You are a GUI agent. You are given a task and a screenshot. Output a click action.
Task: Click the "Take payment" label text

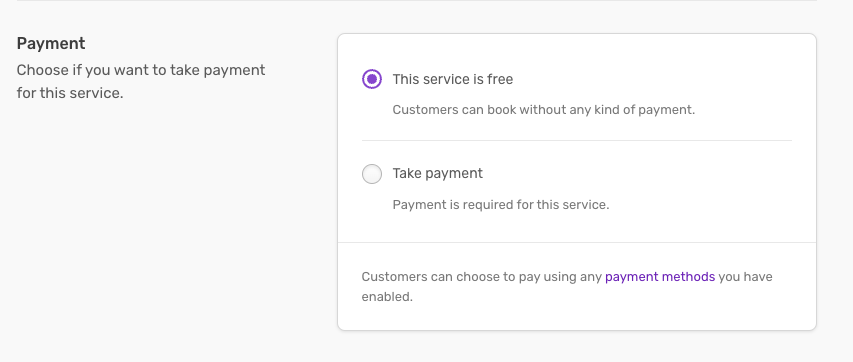click(437, 174)
